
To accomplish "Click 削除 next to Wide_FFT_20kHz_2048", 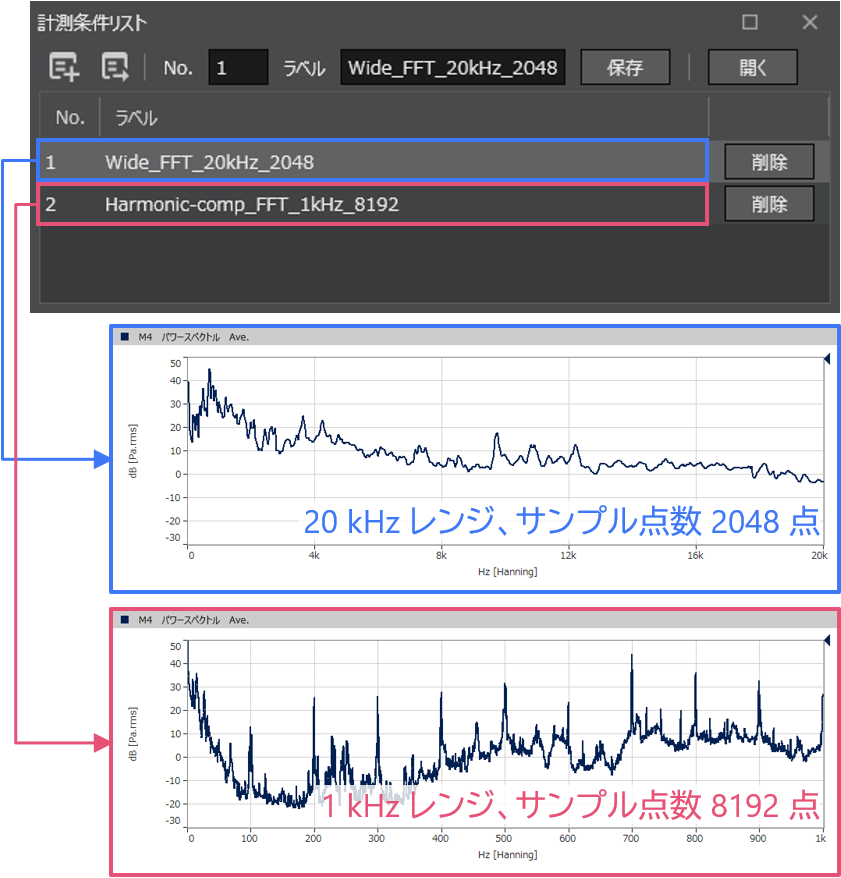I will coord(769,161).
